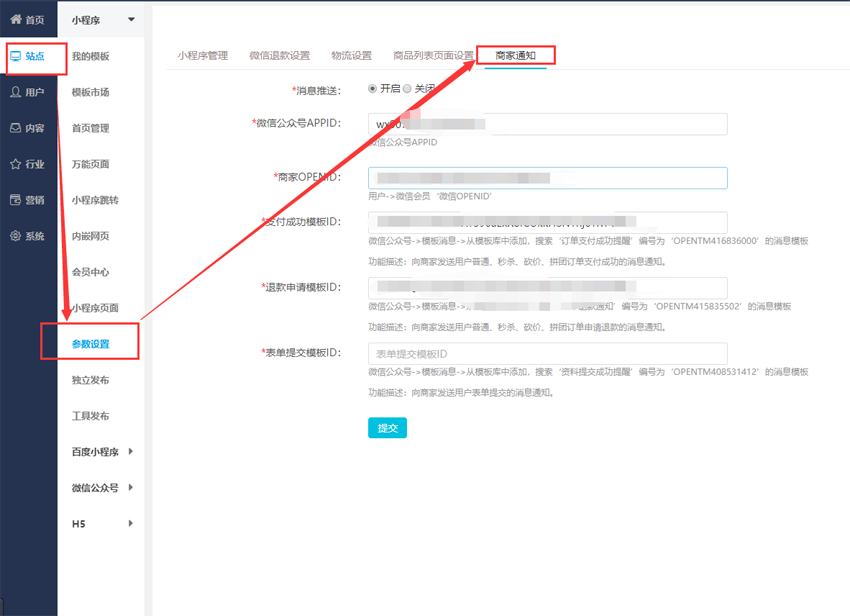
Task: Select the 关闭 radio button
Action: click(x=407, y=89)
